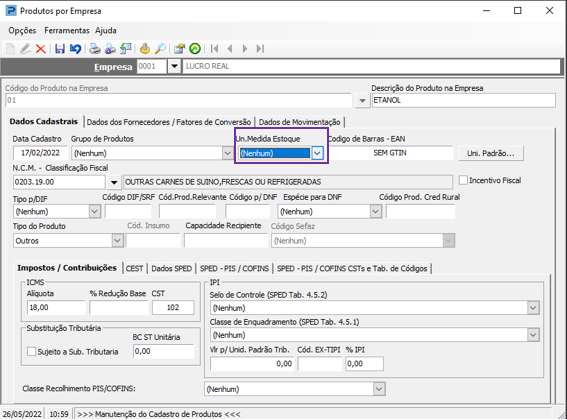This screenshot has height=420, width=567.
Task: Open the Ferramentas menu
Action: (x=67, y=30)
